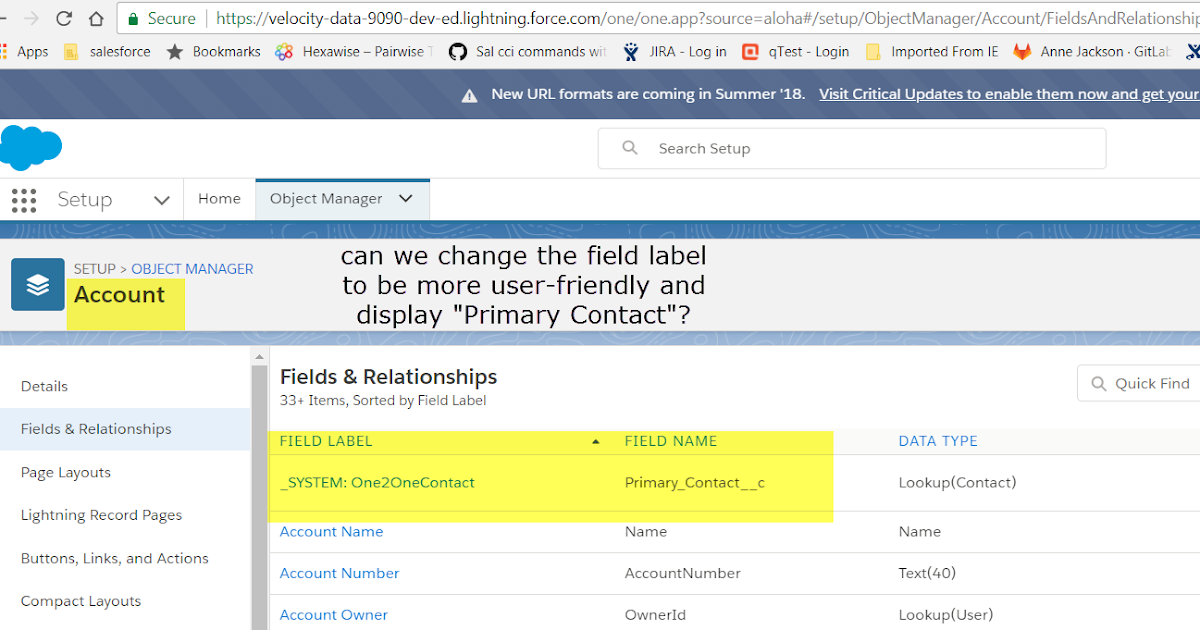Open the Bookmarks star shortcut
The height and width of the screenshot is (630, 1200).
[213, 52]
